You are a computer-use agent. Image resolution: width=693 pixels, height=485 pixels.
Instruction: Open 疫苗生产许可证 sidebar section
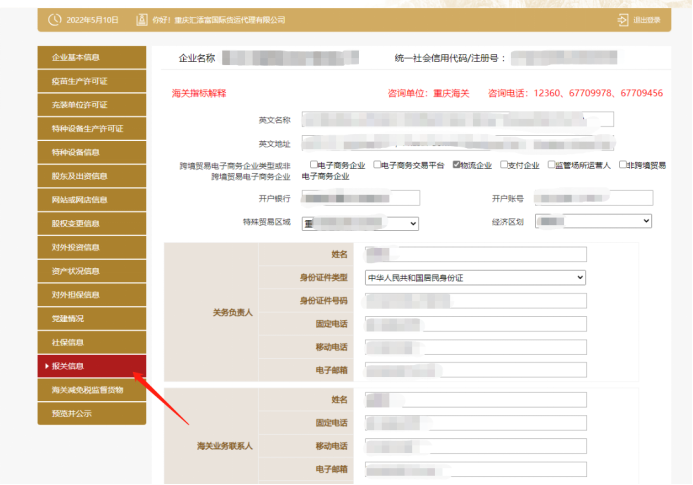92,81
